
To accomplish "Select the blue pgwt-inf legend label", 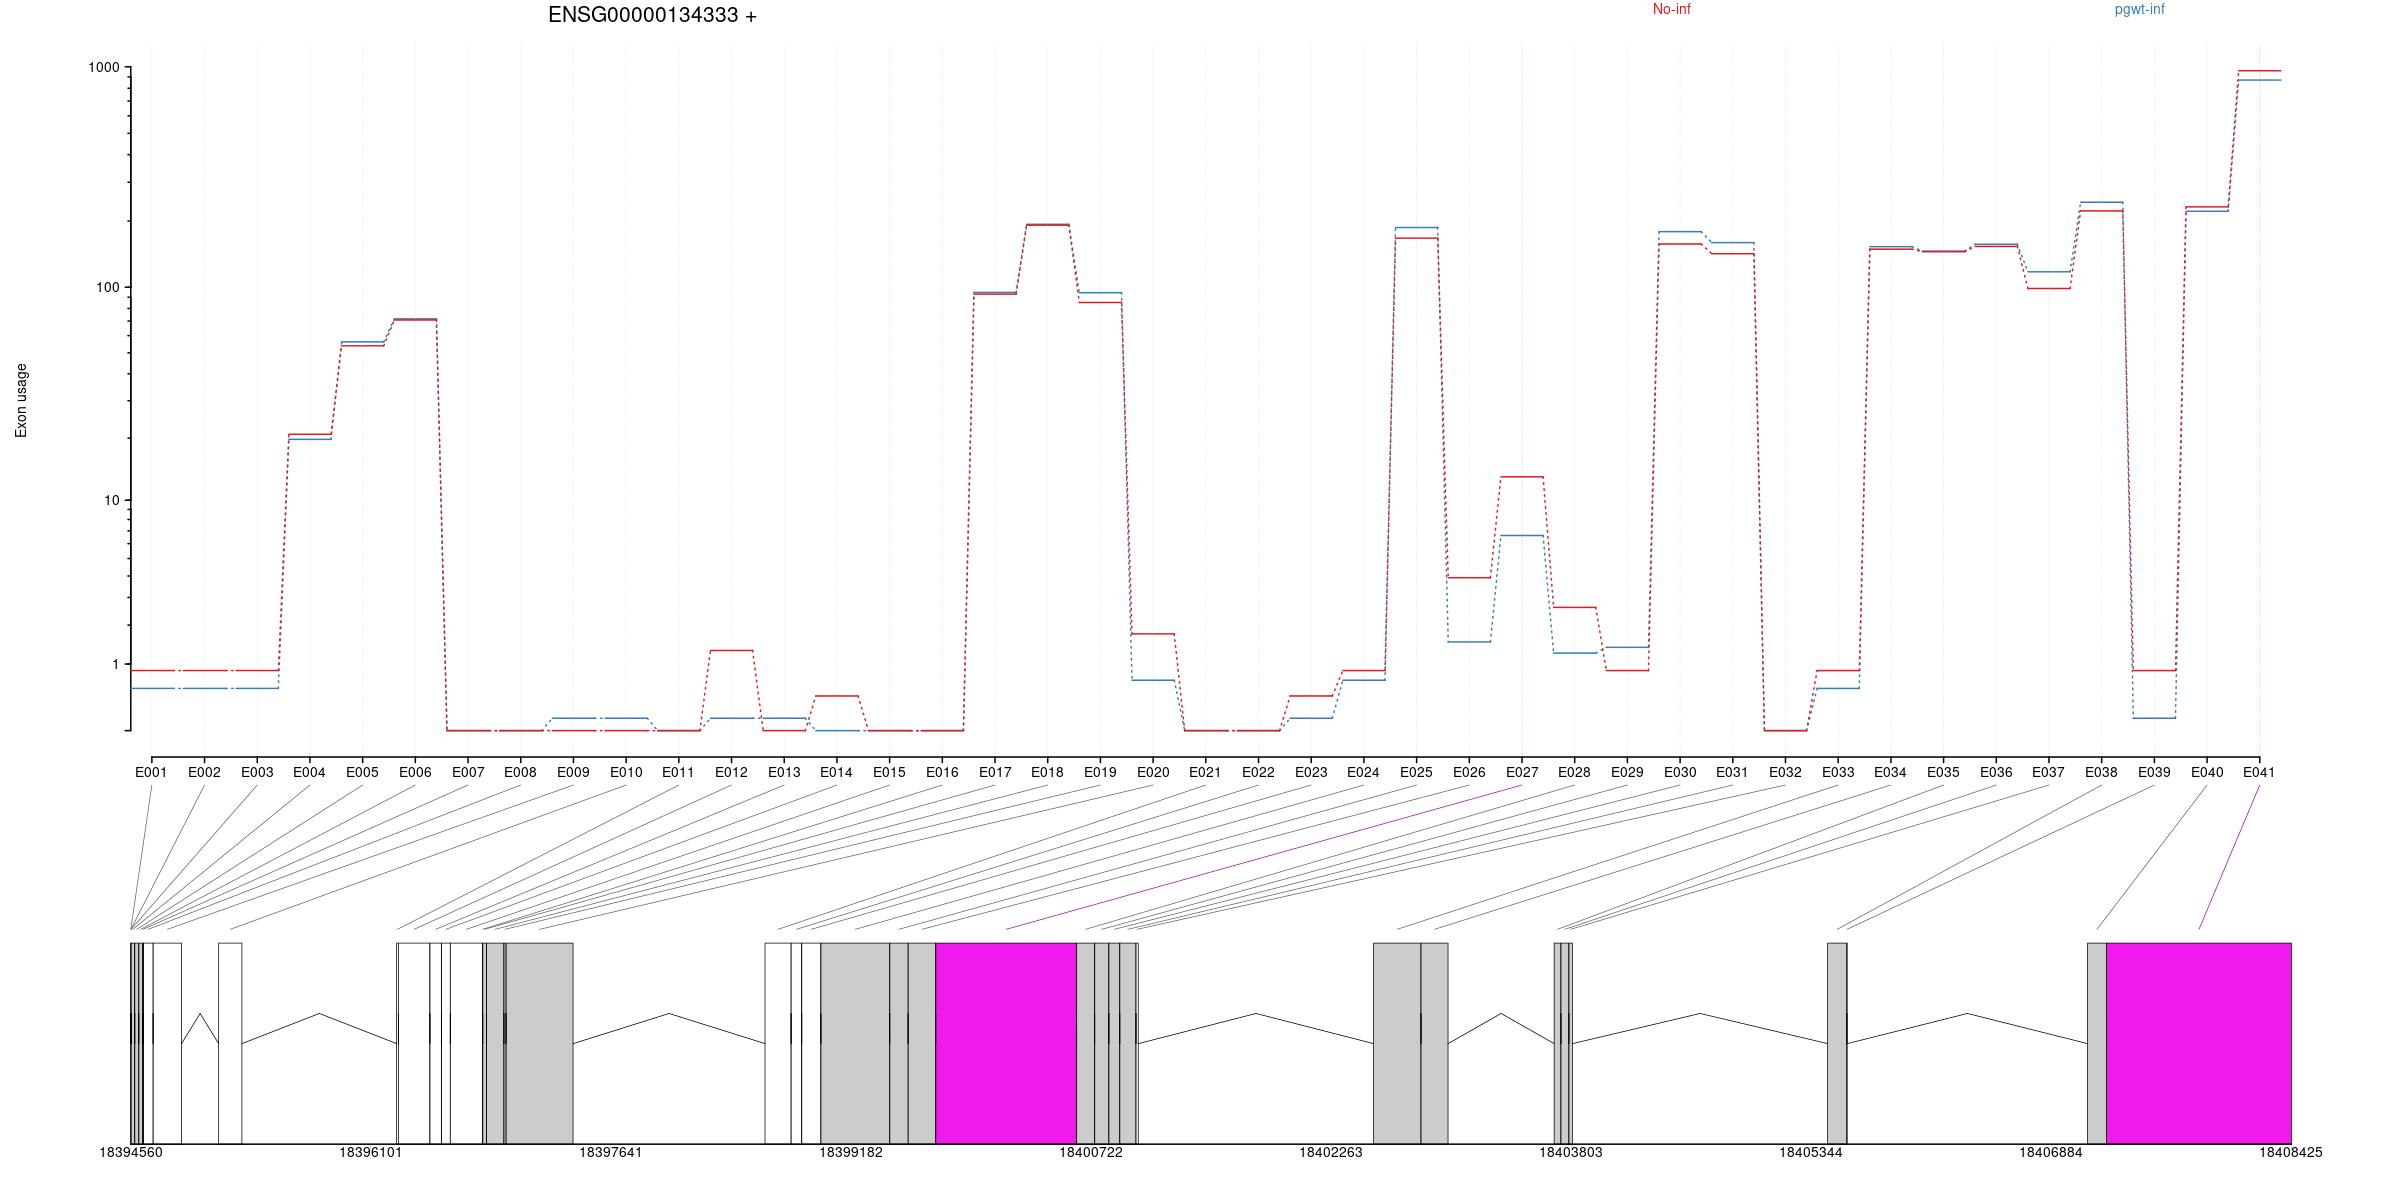I will pyautogui.click(x=2139, y=9).
